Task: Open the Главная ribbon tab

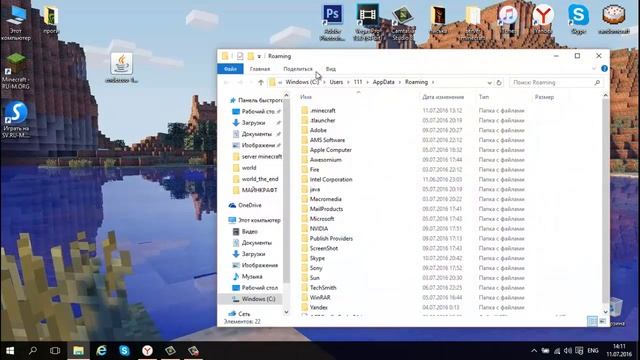Action: tap(260, 69)
